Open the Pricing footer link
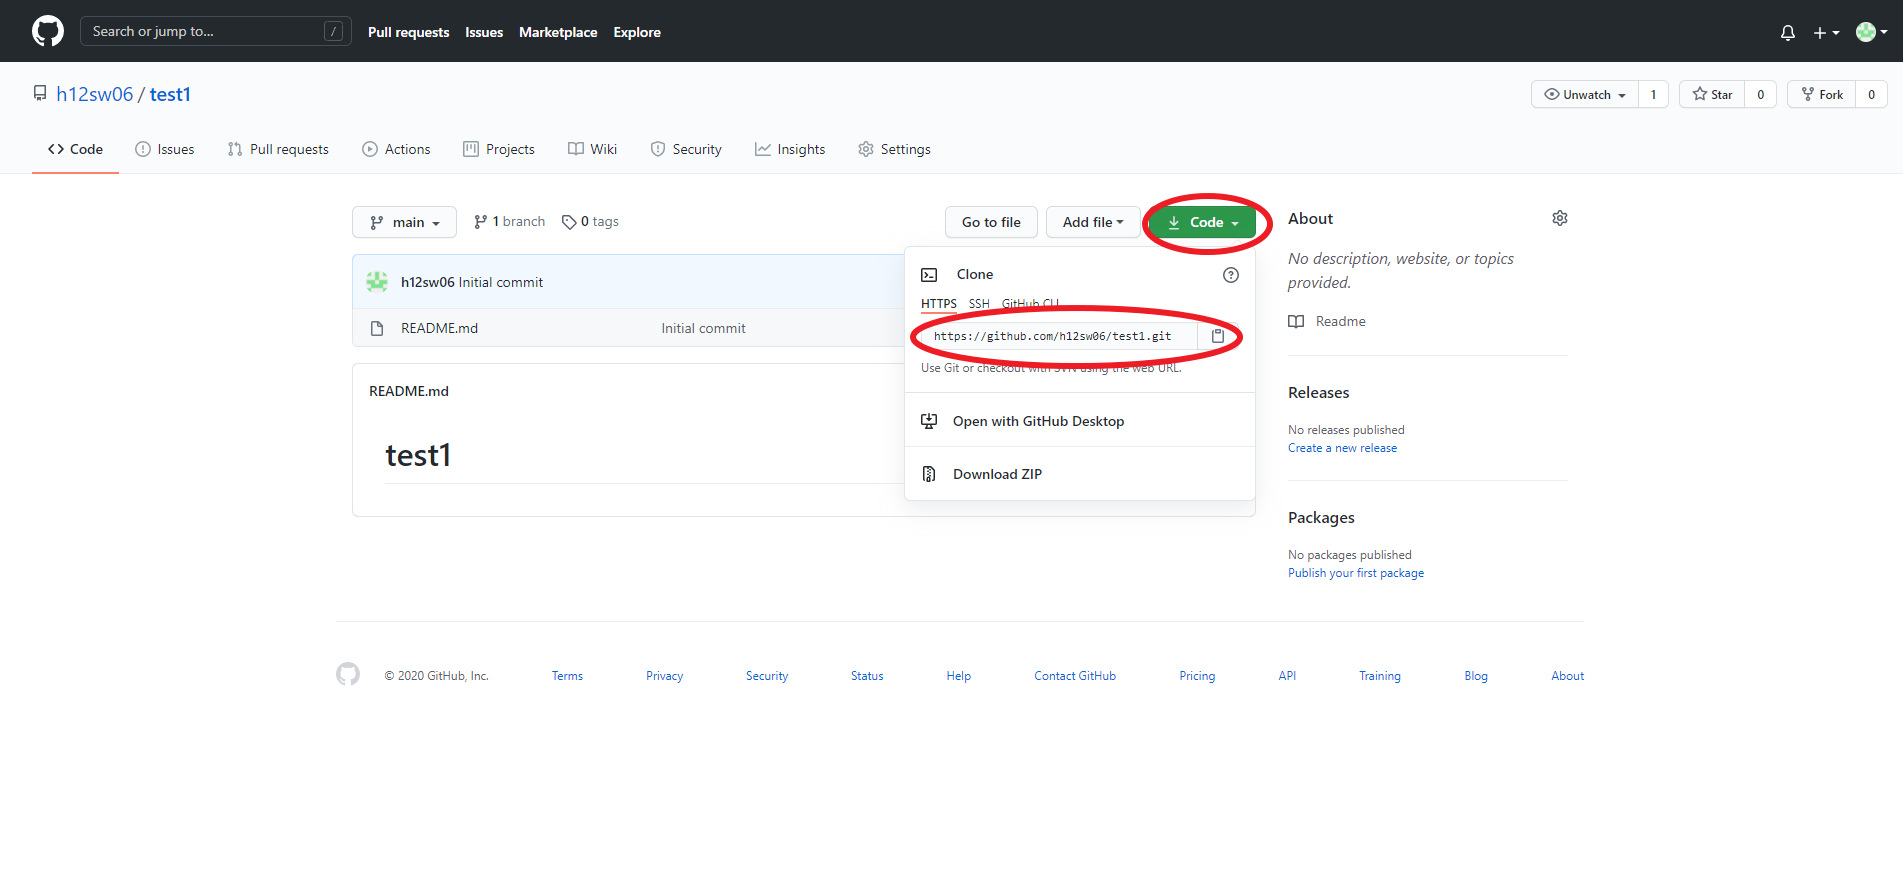The image size is (1903, 887). (1197, 676)
